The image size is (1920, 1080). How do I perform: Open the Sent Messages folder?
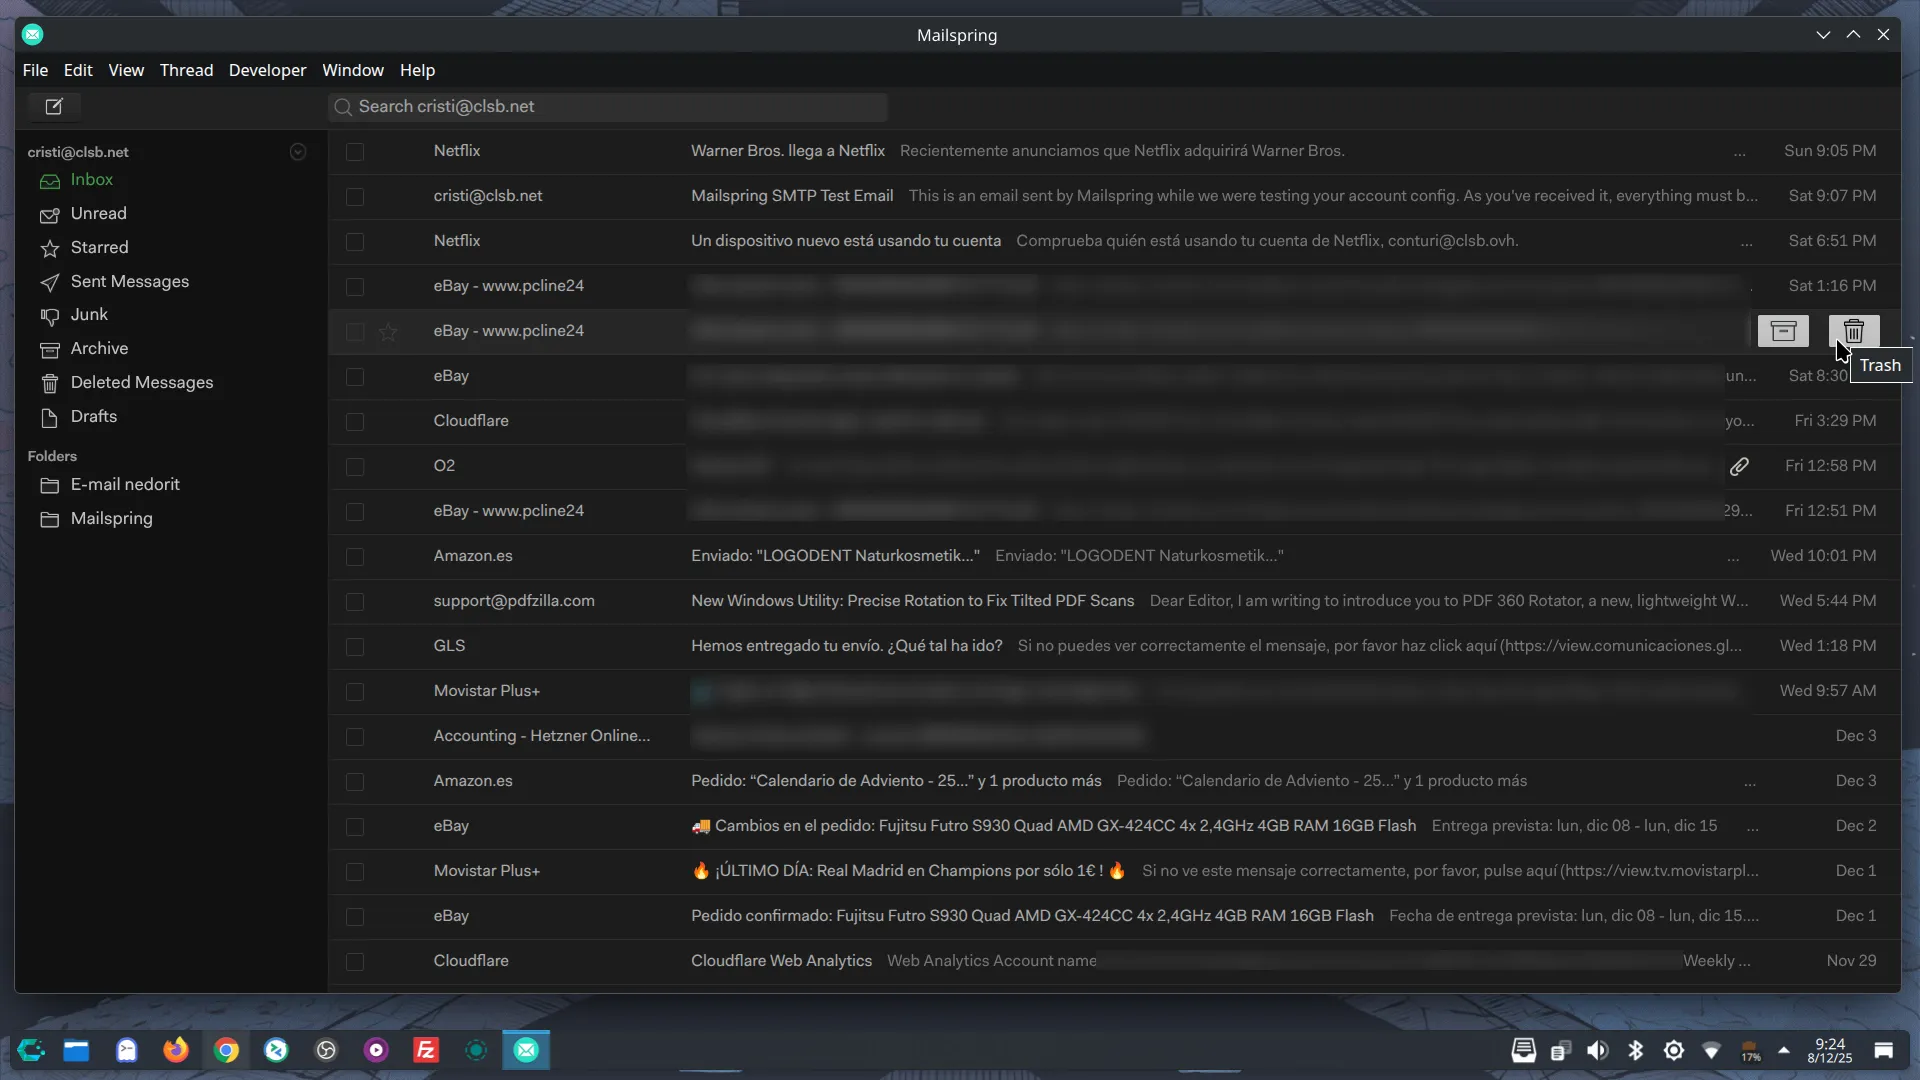[x=129, y=282]
